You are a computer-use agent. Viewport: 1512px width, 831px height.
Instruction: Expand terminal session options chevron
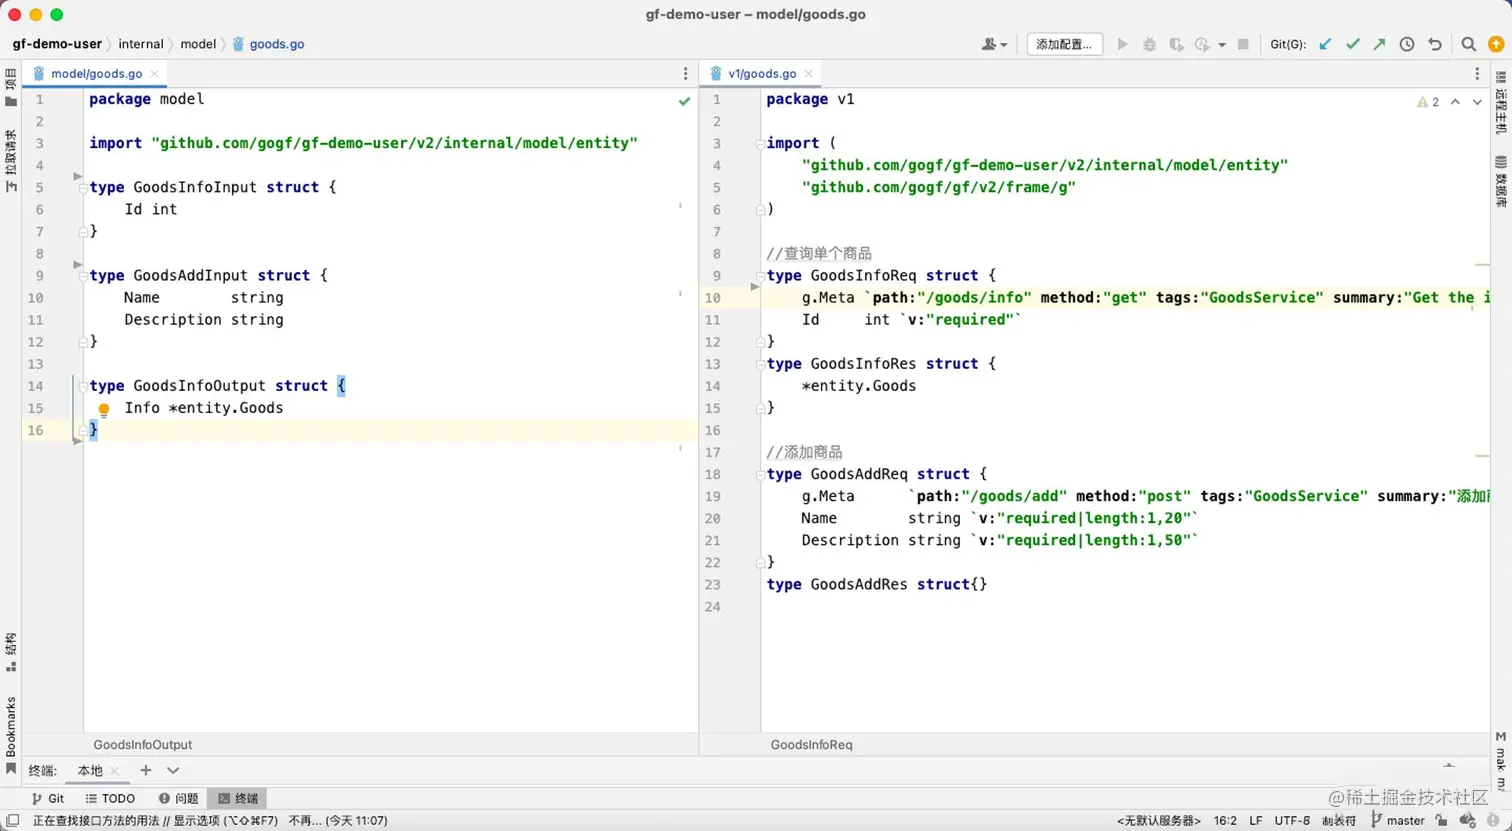(173, 770)
